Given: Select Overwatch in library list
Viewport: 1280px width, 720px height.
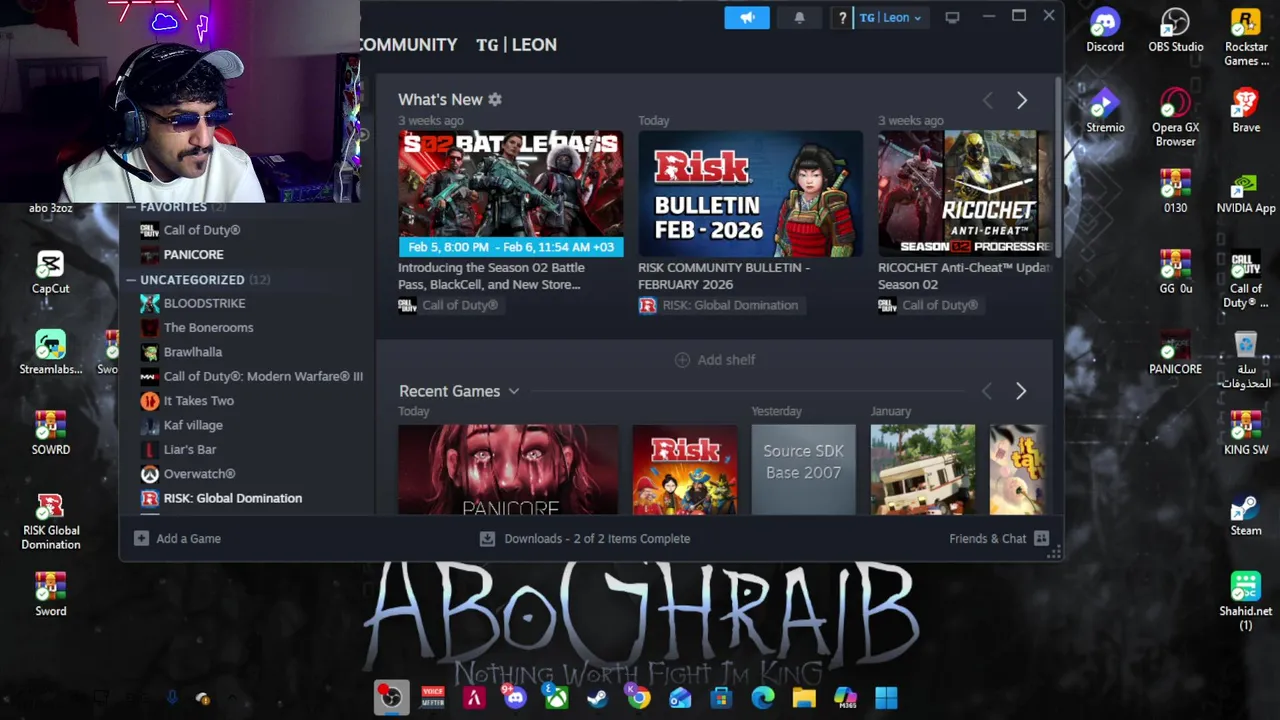Looking at the screenshot, I should 199,474.
